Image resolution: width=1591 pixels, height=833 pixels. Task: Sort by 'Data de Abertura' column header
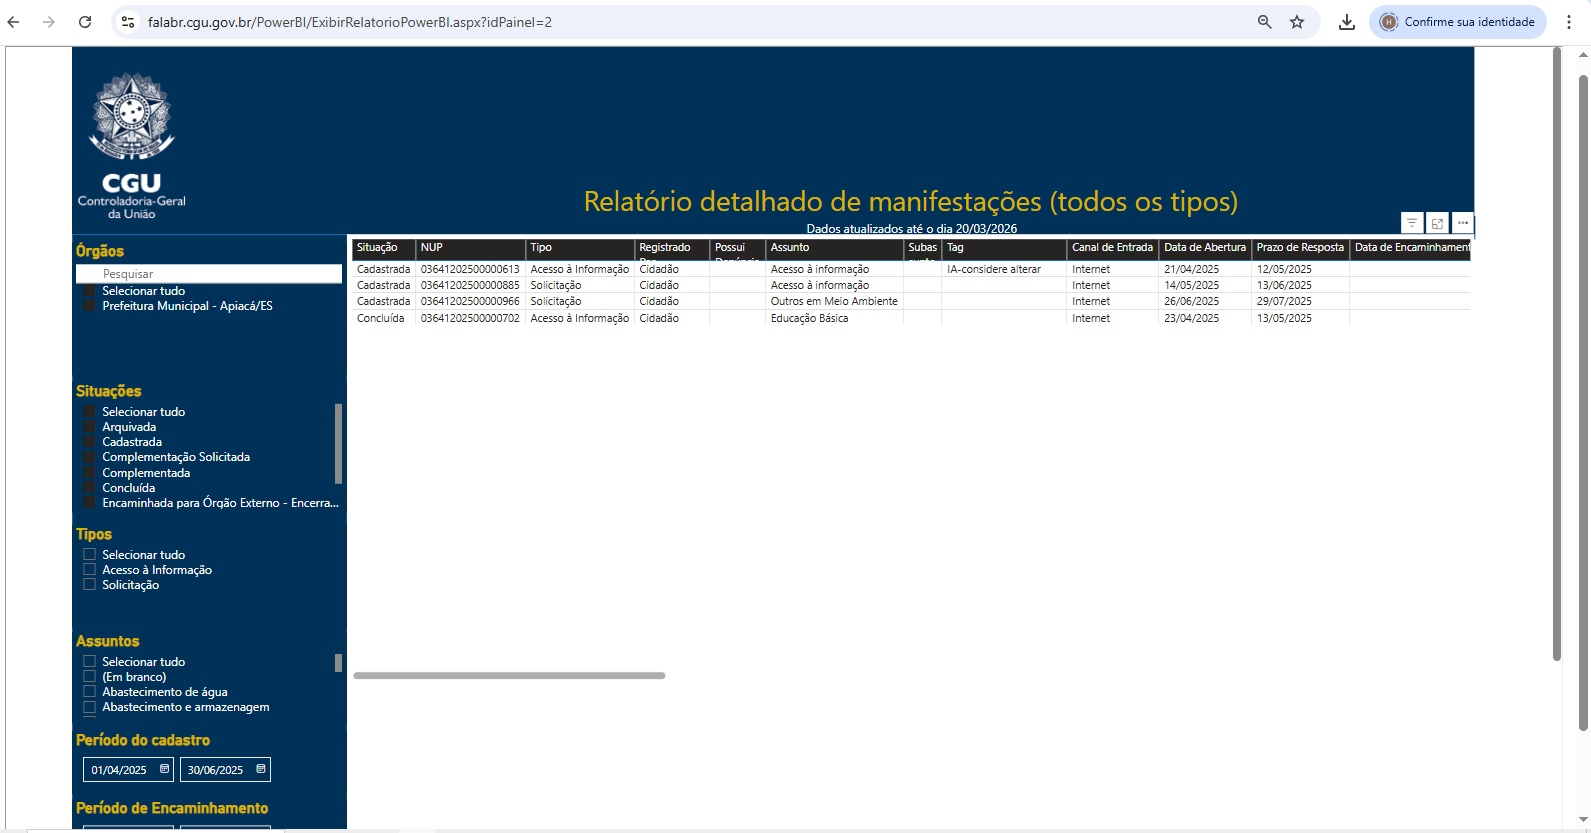point(1205,249)
